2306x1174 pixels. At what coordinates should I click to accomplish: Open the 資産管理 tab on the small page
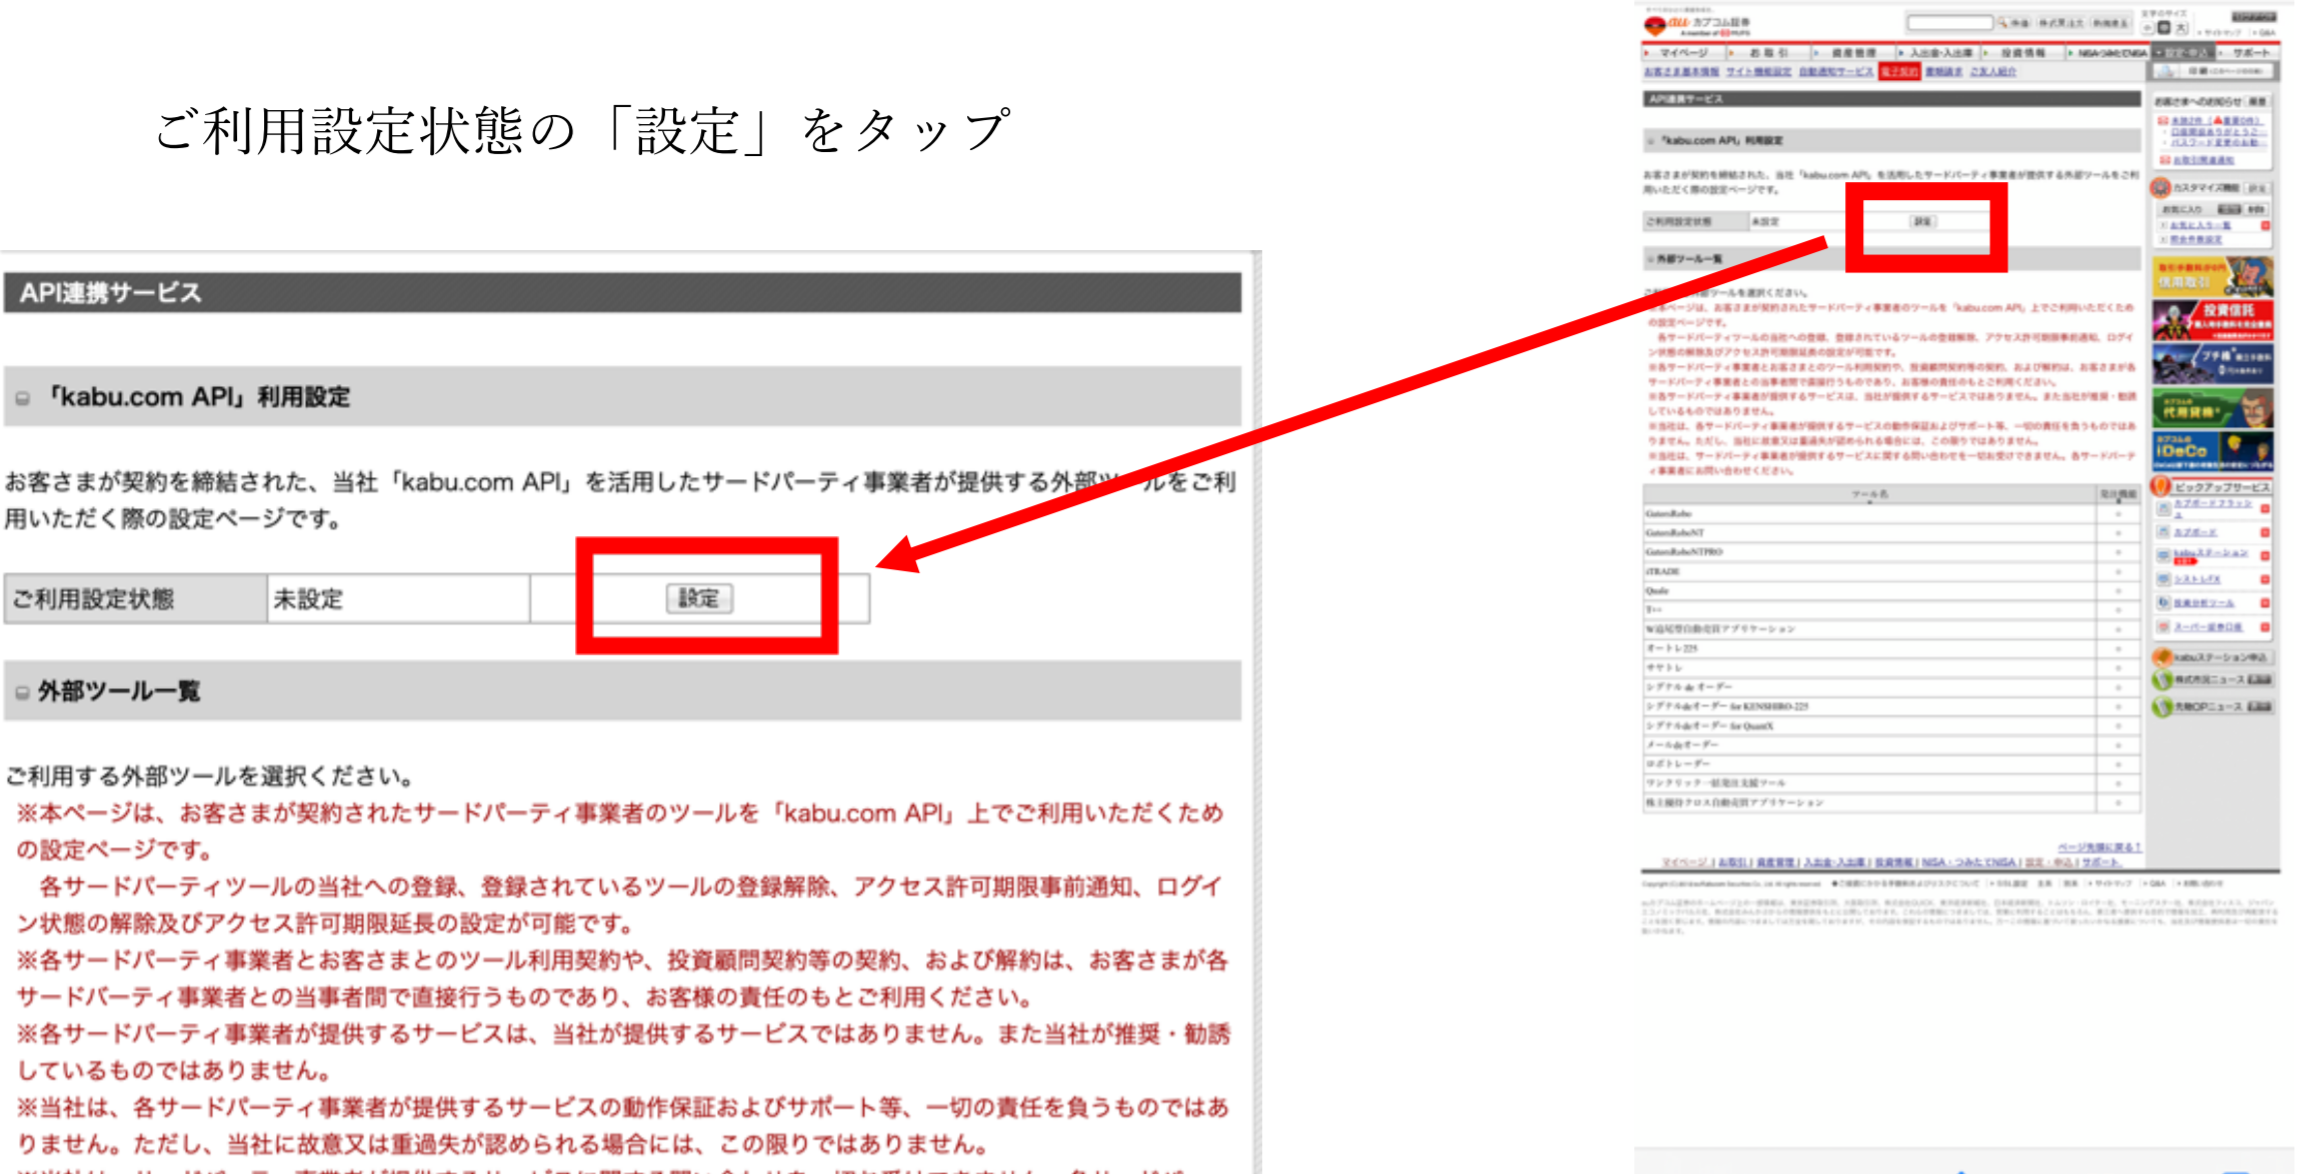1855,53
